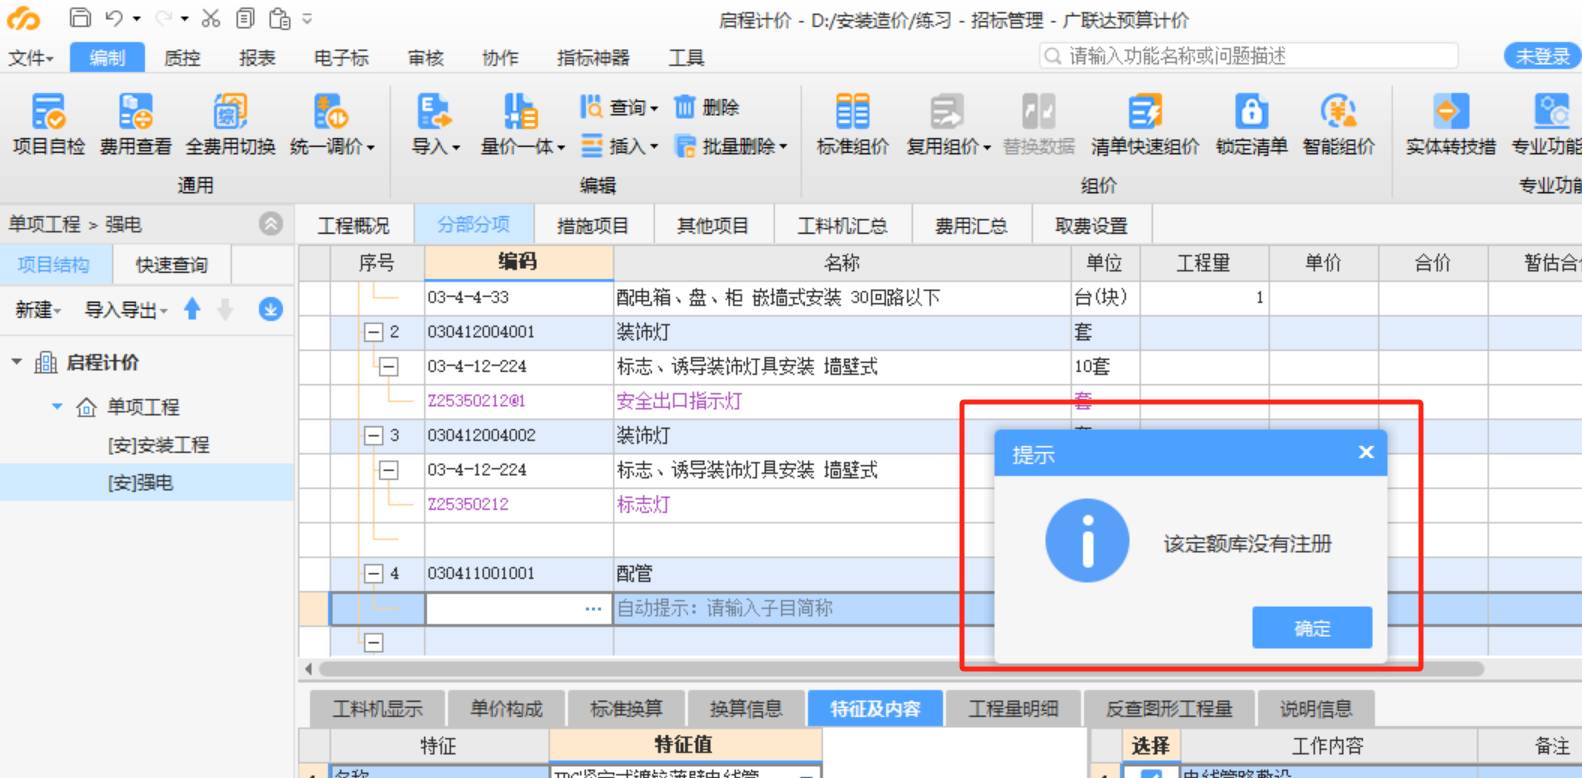Open the 反查图形工程量 tab

pos(1169,709)
